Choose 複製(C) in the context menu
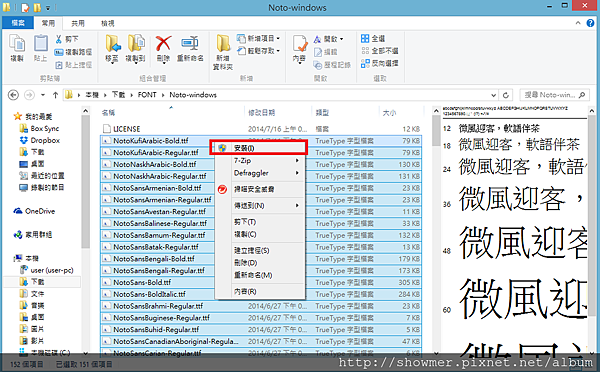 coord(260,234)
